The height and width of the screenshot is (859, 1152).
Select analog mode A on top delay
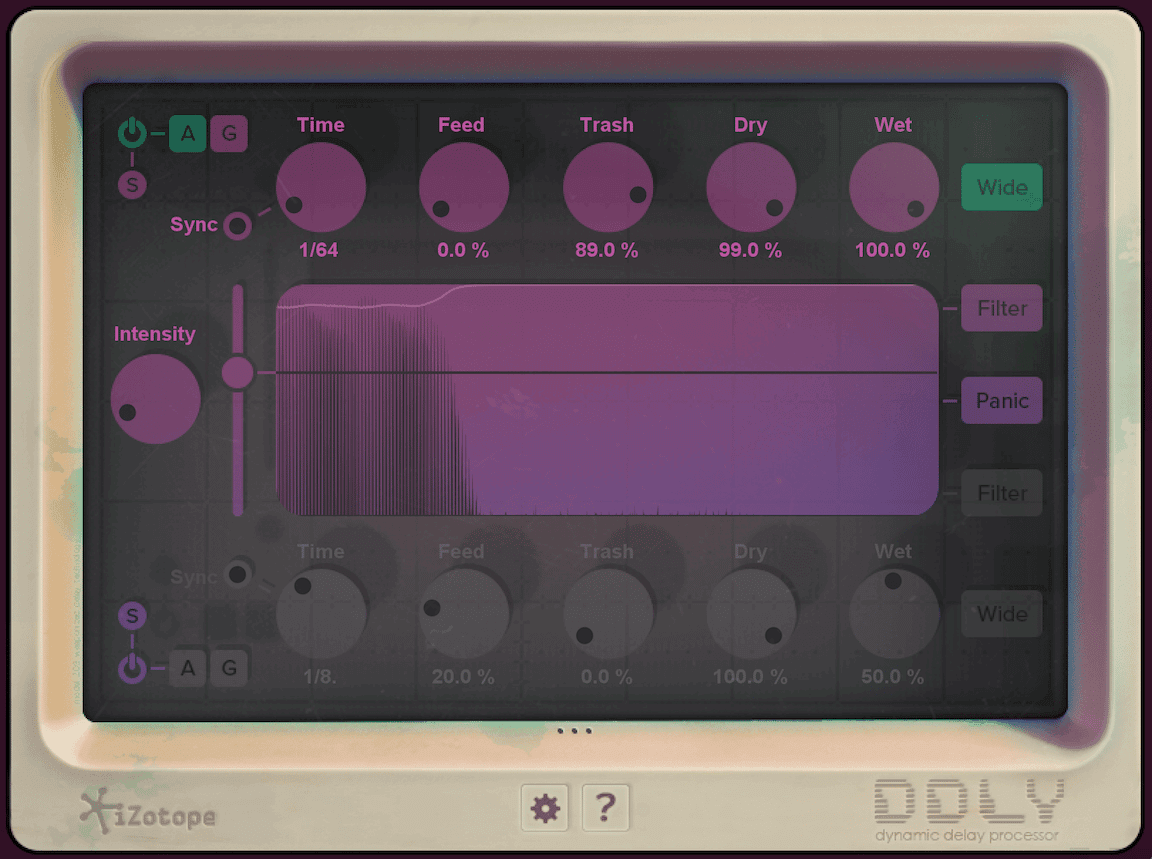pos(188,134)
